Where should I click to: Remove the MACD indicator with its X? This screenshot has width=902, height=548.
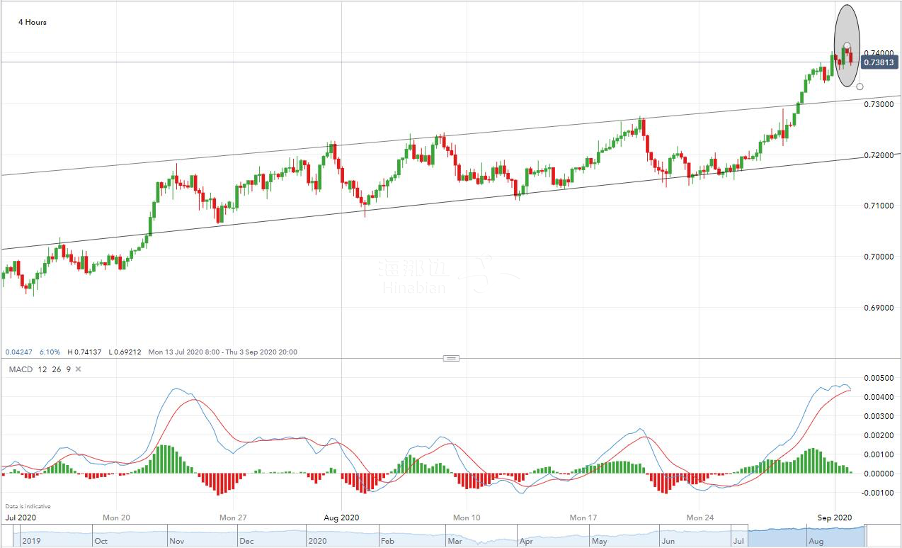pos(79,370)
